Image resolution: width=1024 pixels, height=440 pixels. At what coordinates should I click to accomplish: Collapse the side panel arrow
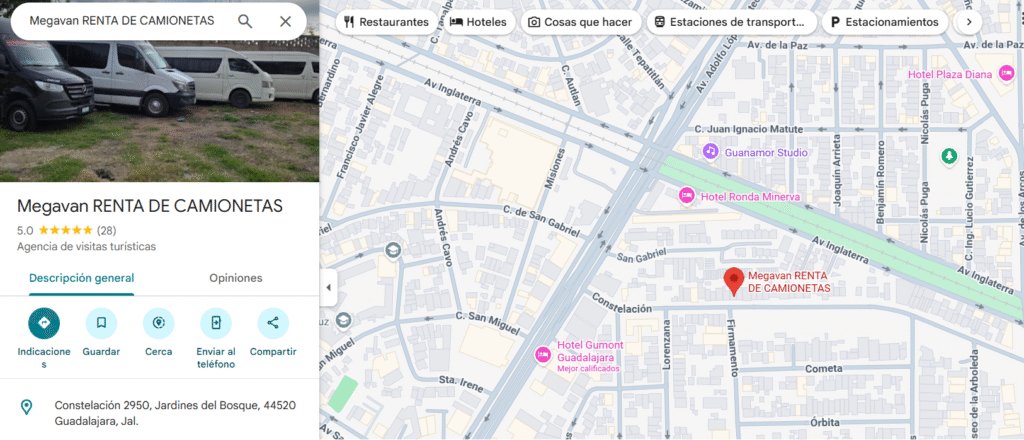click(328, 288)
